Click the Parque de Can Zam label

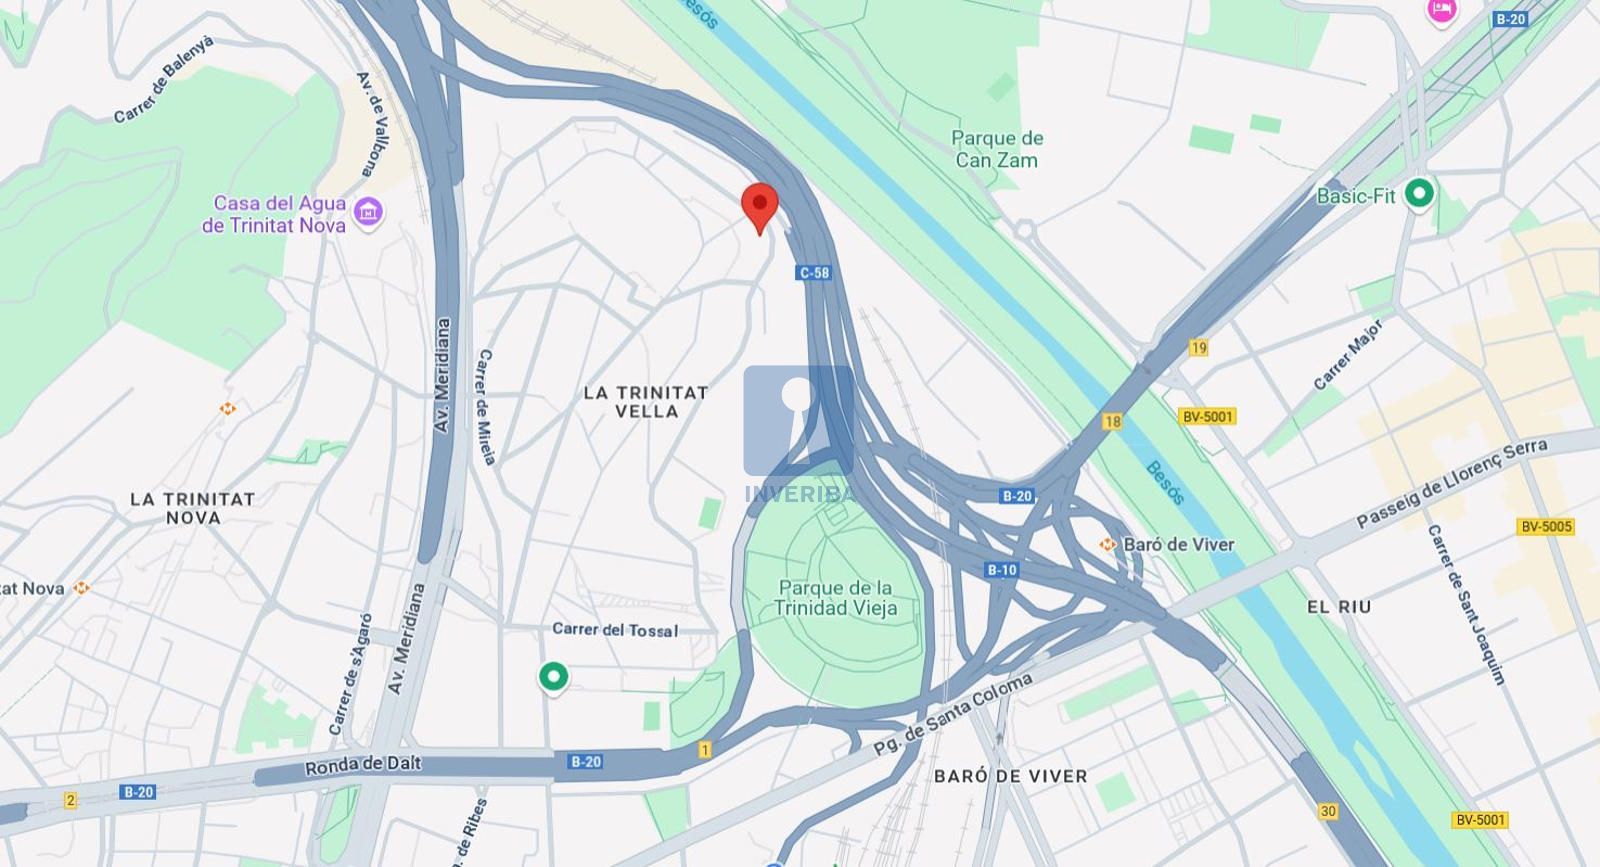tap(997, 149)
